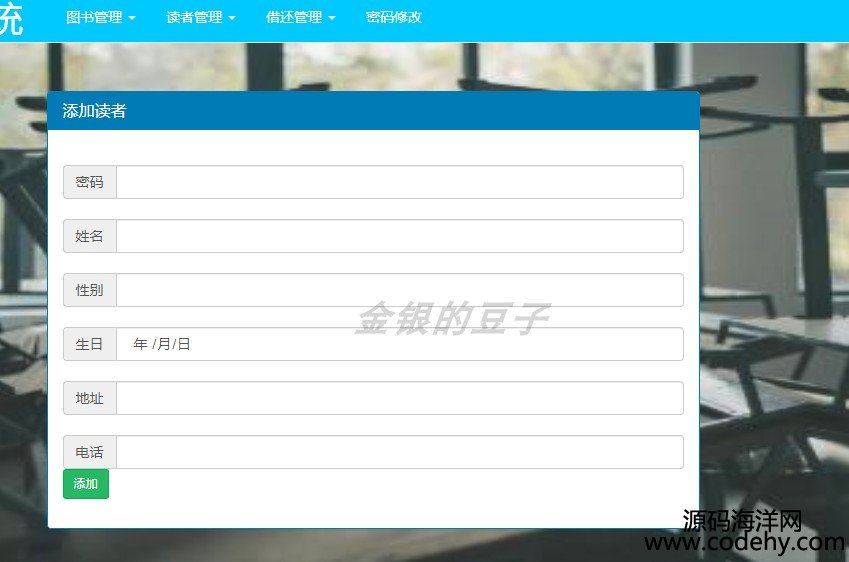This screenshot has height=562, width=849.
Task: Click the 性别 field label
Action: pos(90,290)
